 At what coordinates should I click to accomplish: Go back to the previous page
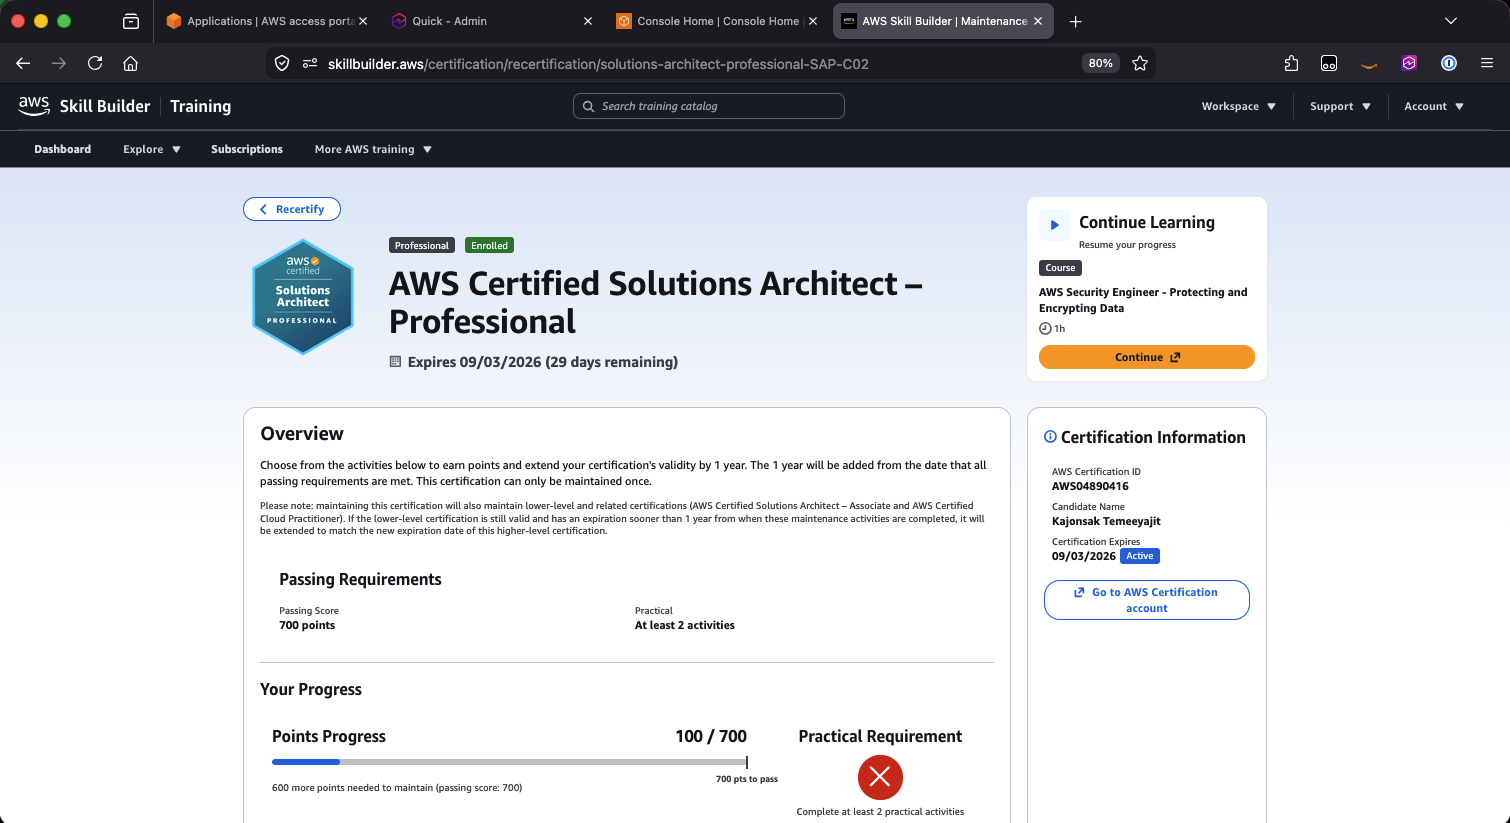[23, 63]
